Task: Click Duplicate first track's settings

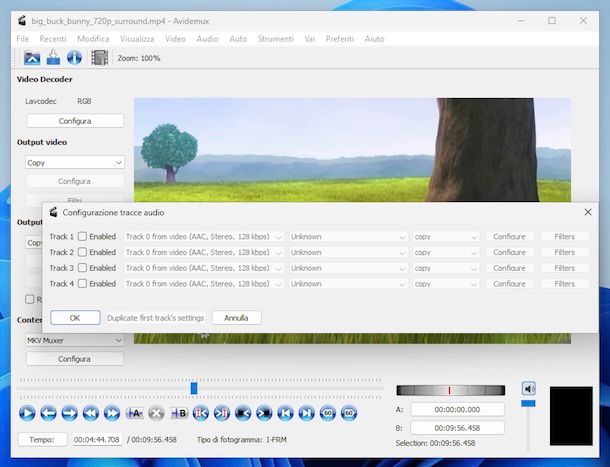Action: pyautogui.click(x=156, y=318)
